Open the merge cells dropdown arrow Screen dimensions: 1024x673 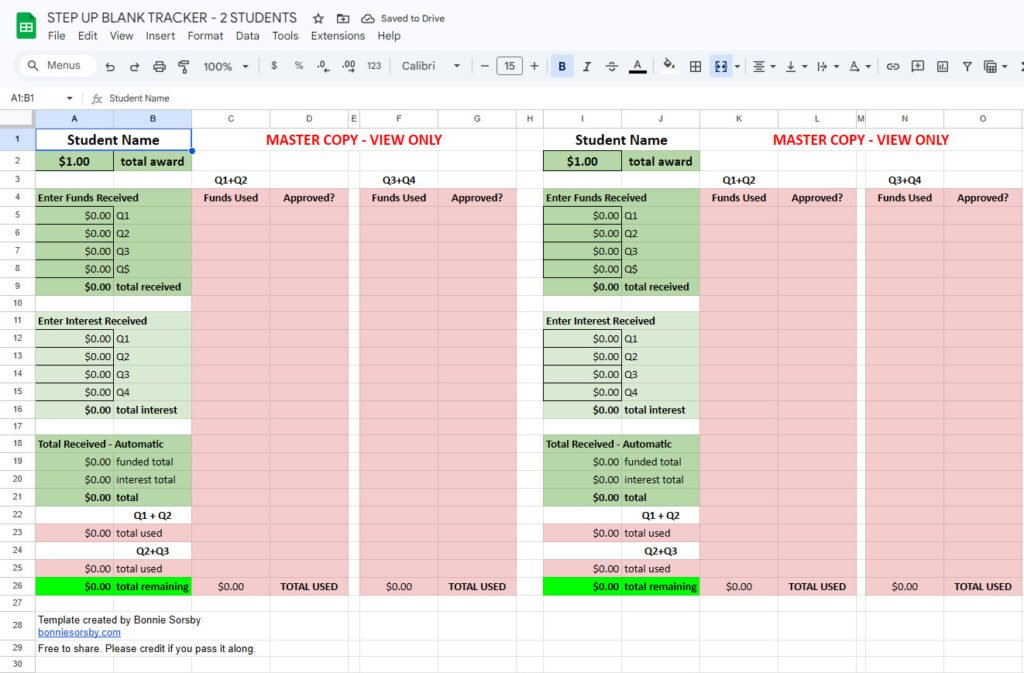(x=737, y=66)
